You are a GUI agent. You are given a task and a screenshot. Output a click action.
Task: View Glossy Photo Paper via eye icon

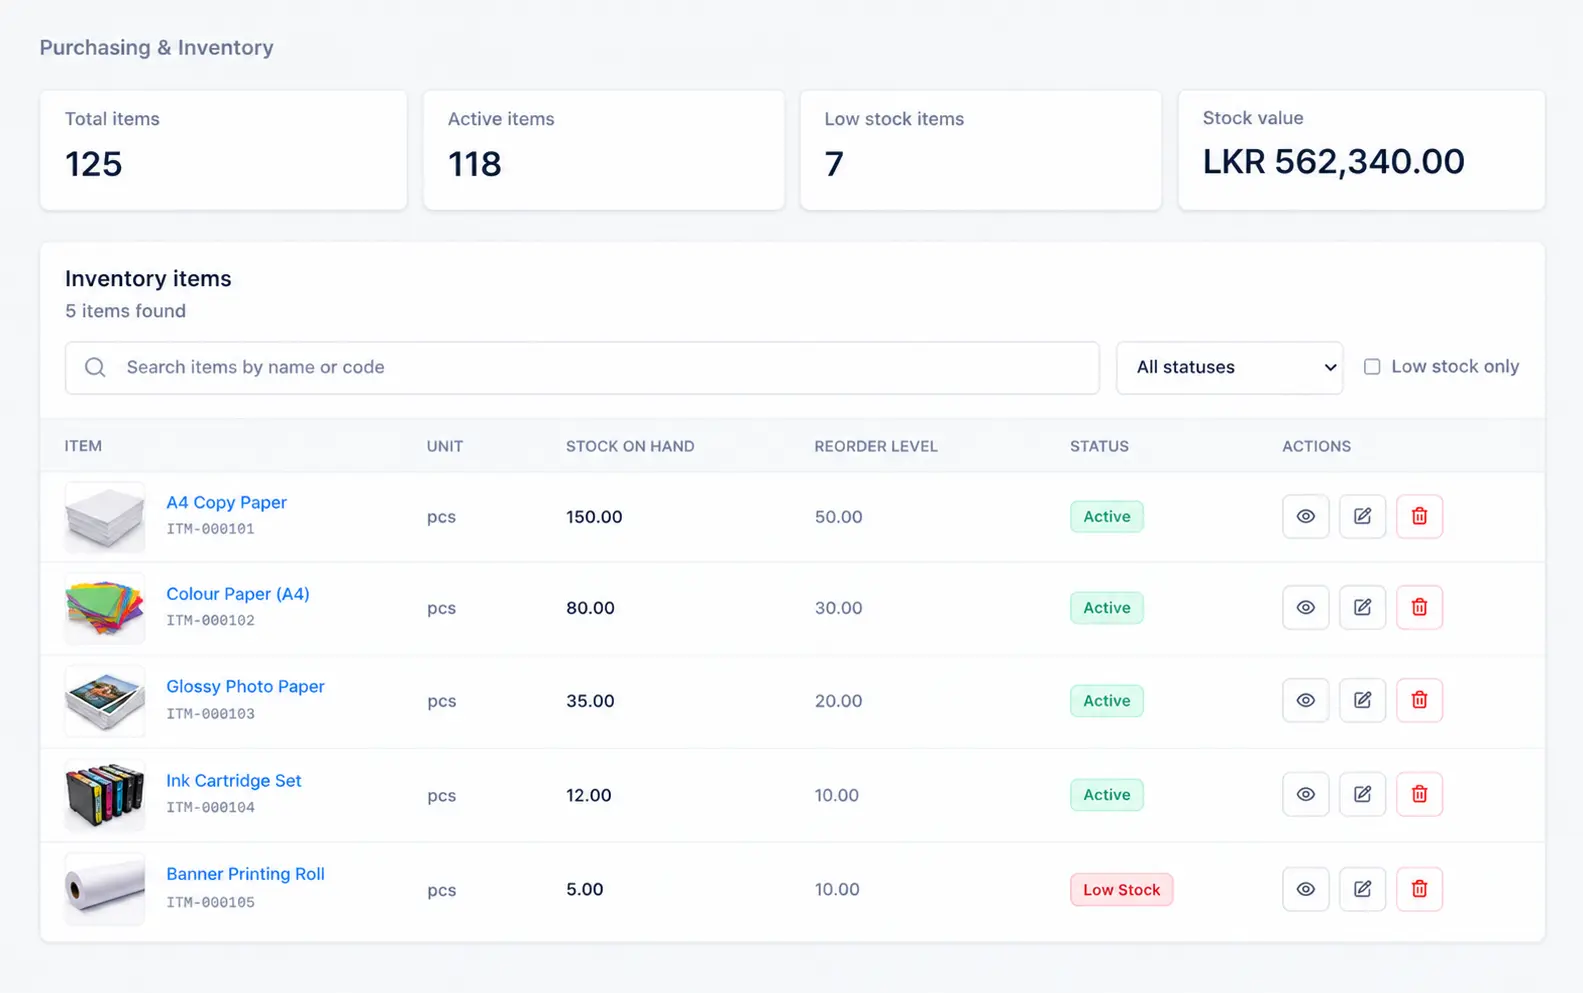tap(1305, 700)
